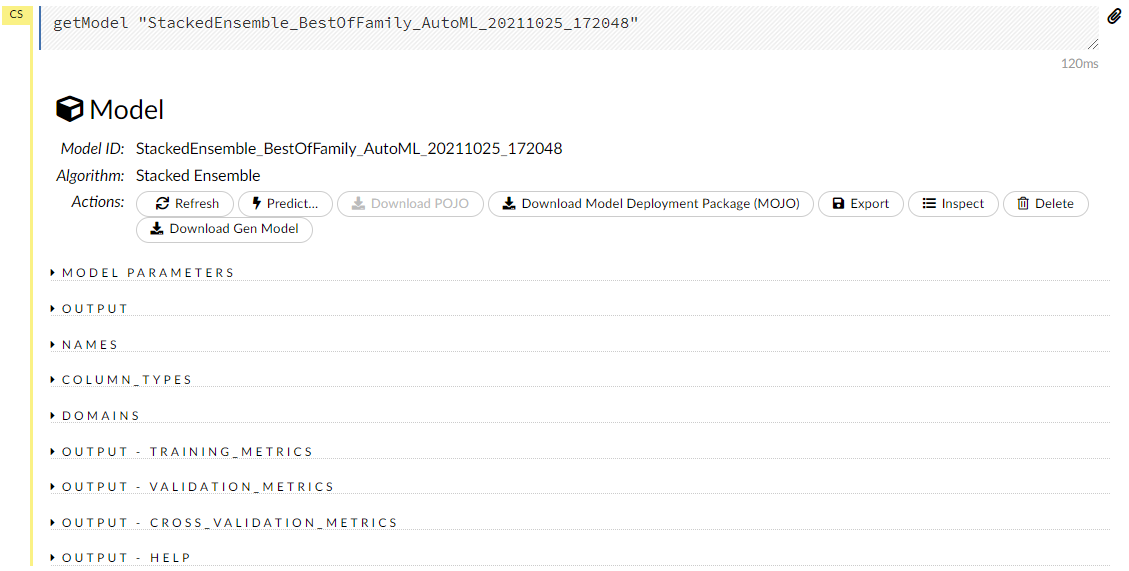Click the paperclip attachment icon

pyautogui.click(x=1114, y=17)
